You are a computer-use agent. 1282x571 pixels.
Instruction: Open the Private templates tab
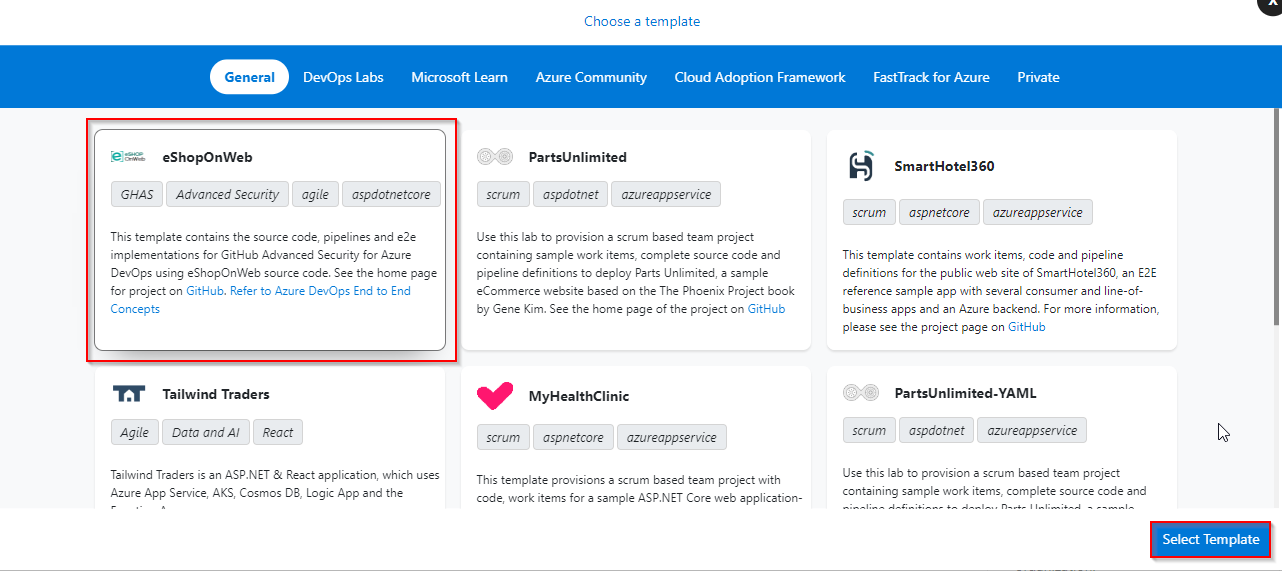pyautogui.click(x=1038, y=77)
